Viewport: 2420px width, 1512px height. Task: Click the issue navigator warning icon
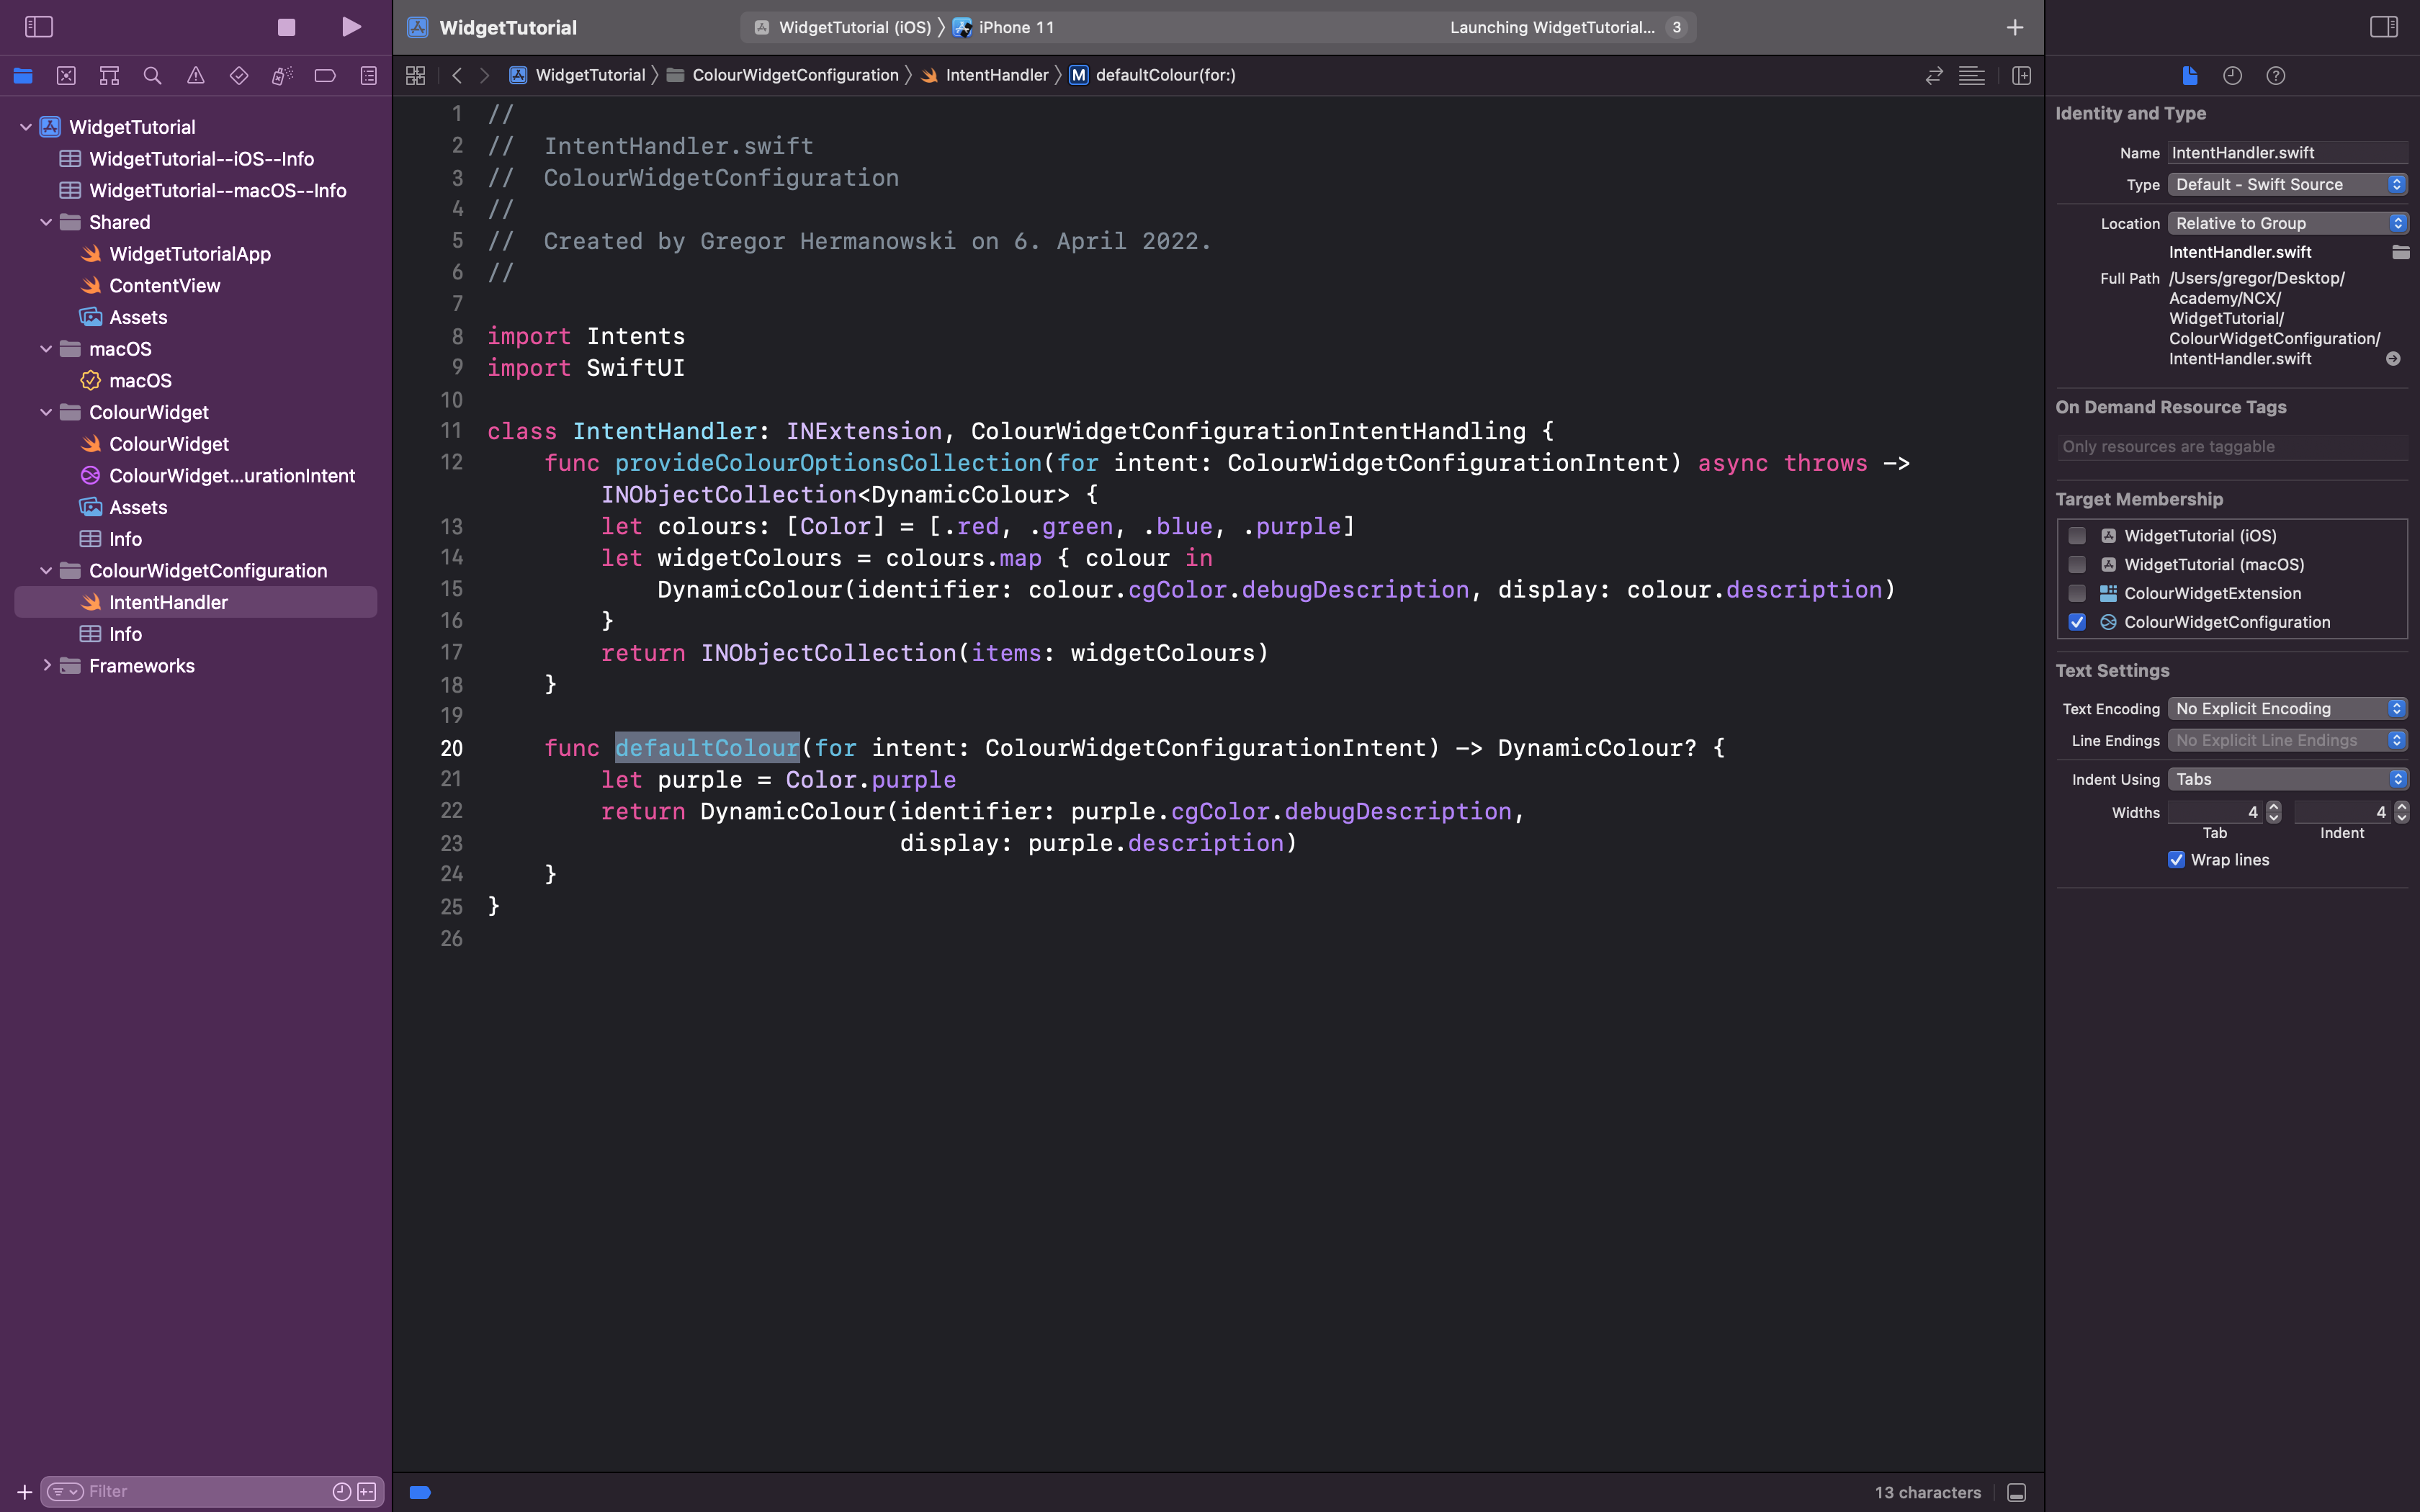point(195,76)
